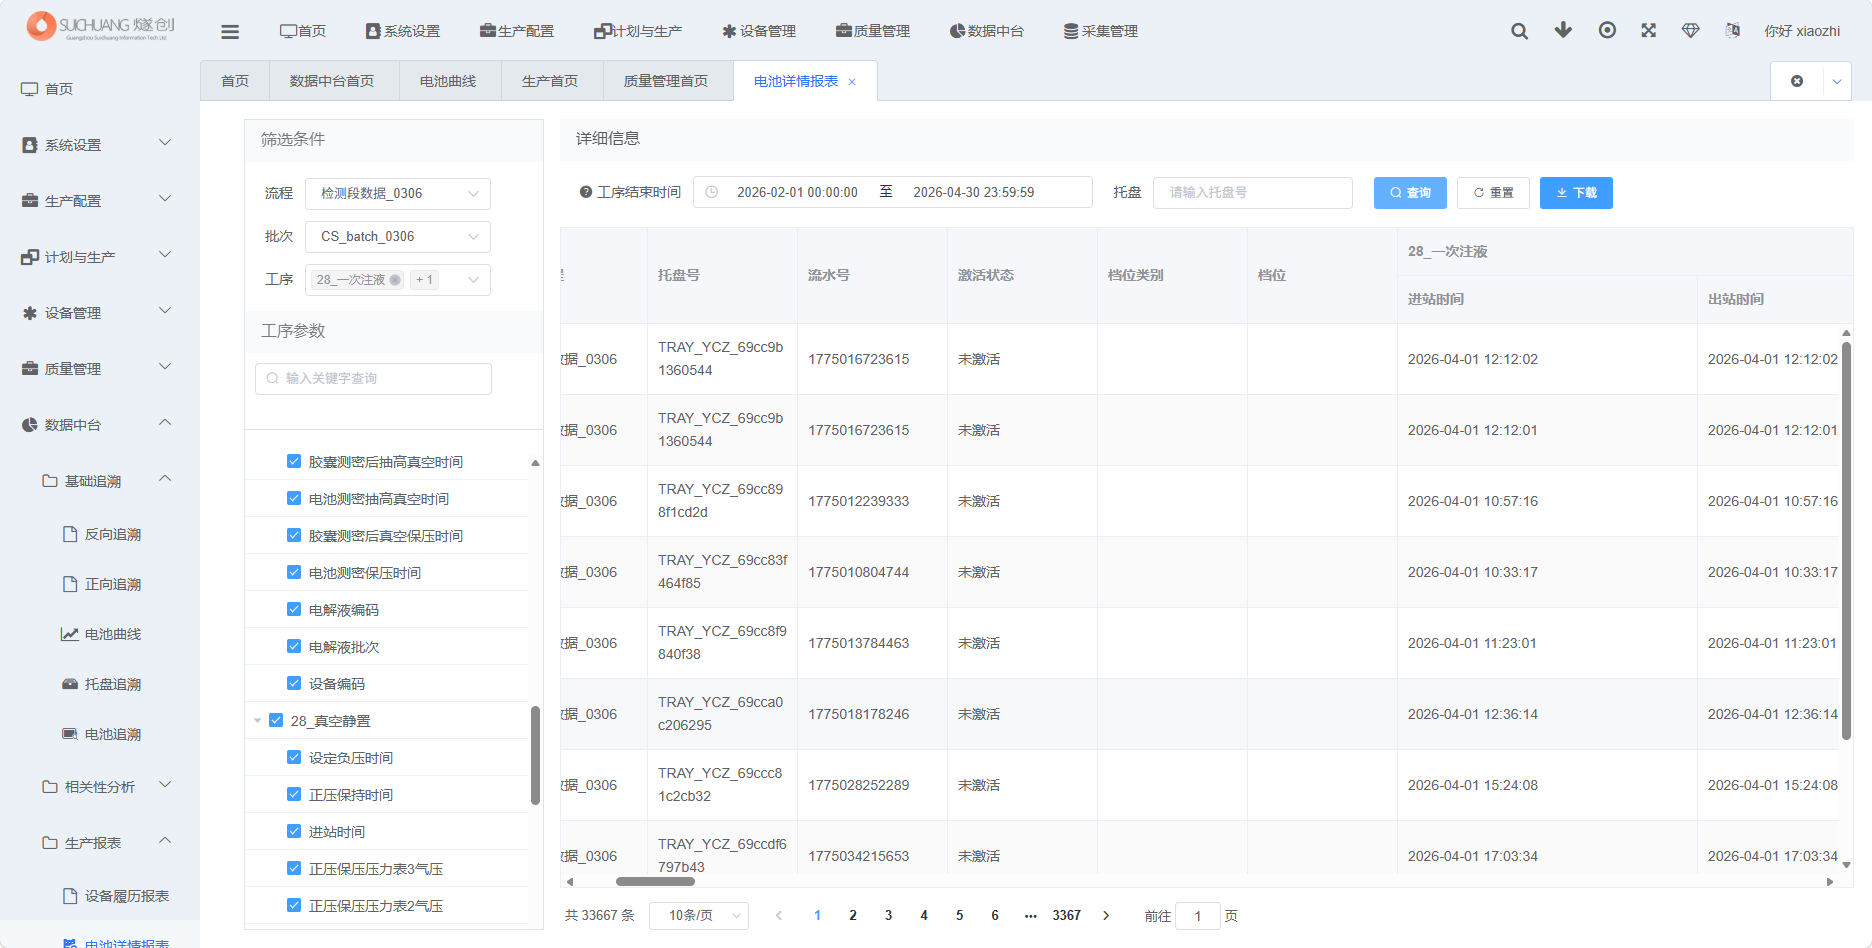Click the help icon beside 工序结束时间
Screen dimensions: 1872x948
(x=586, y=192)
